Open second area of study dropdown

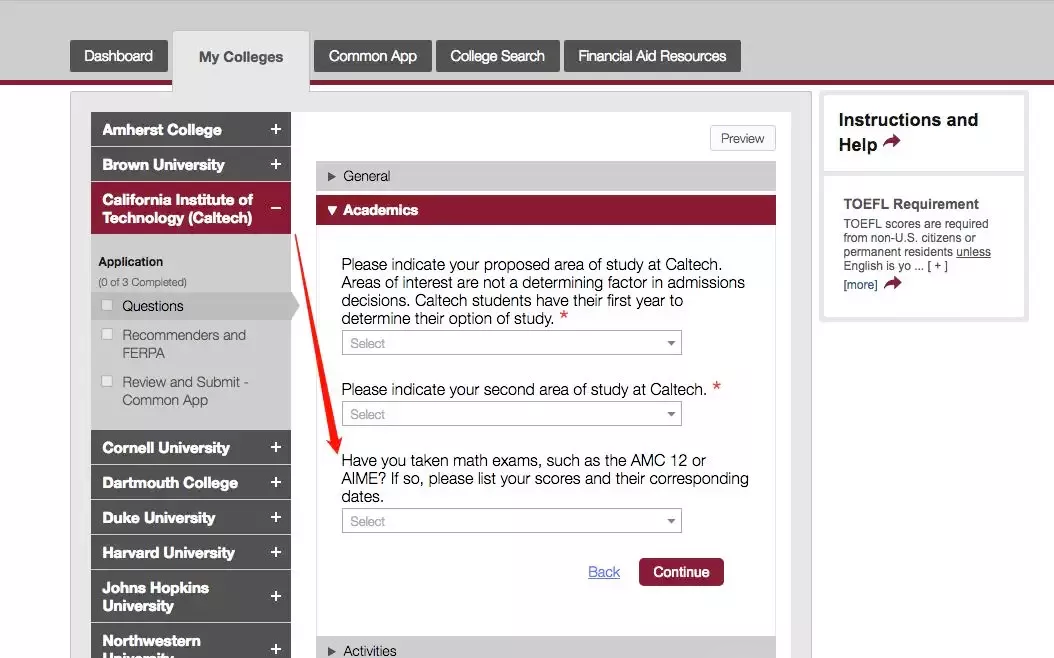click(x=511, y=414)
